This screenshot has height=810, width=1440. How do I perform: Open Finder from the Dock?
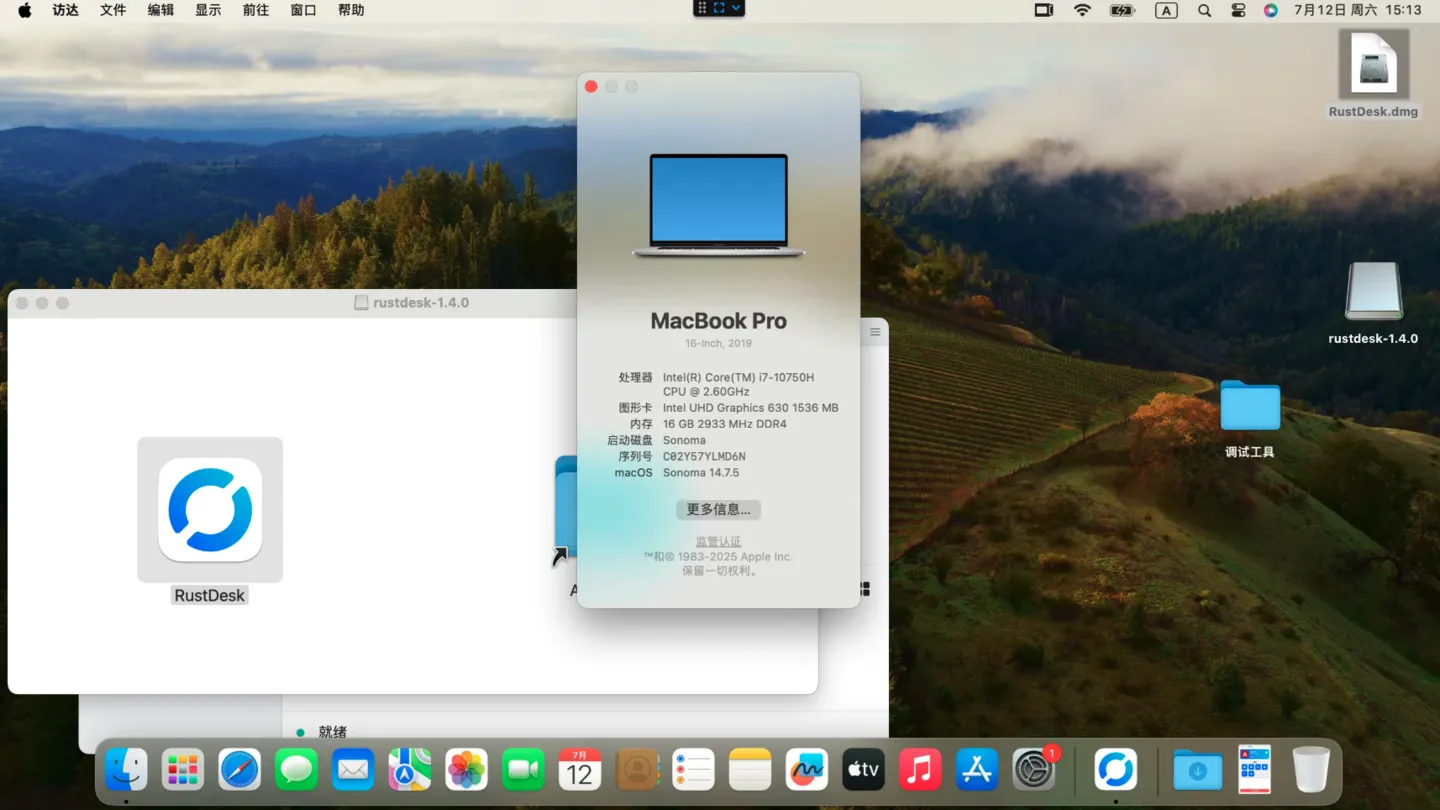coord(127,770)
